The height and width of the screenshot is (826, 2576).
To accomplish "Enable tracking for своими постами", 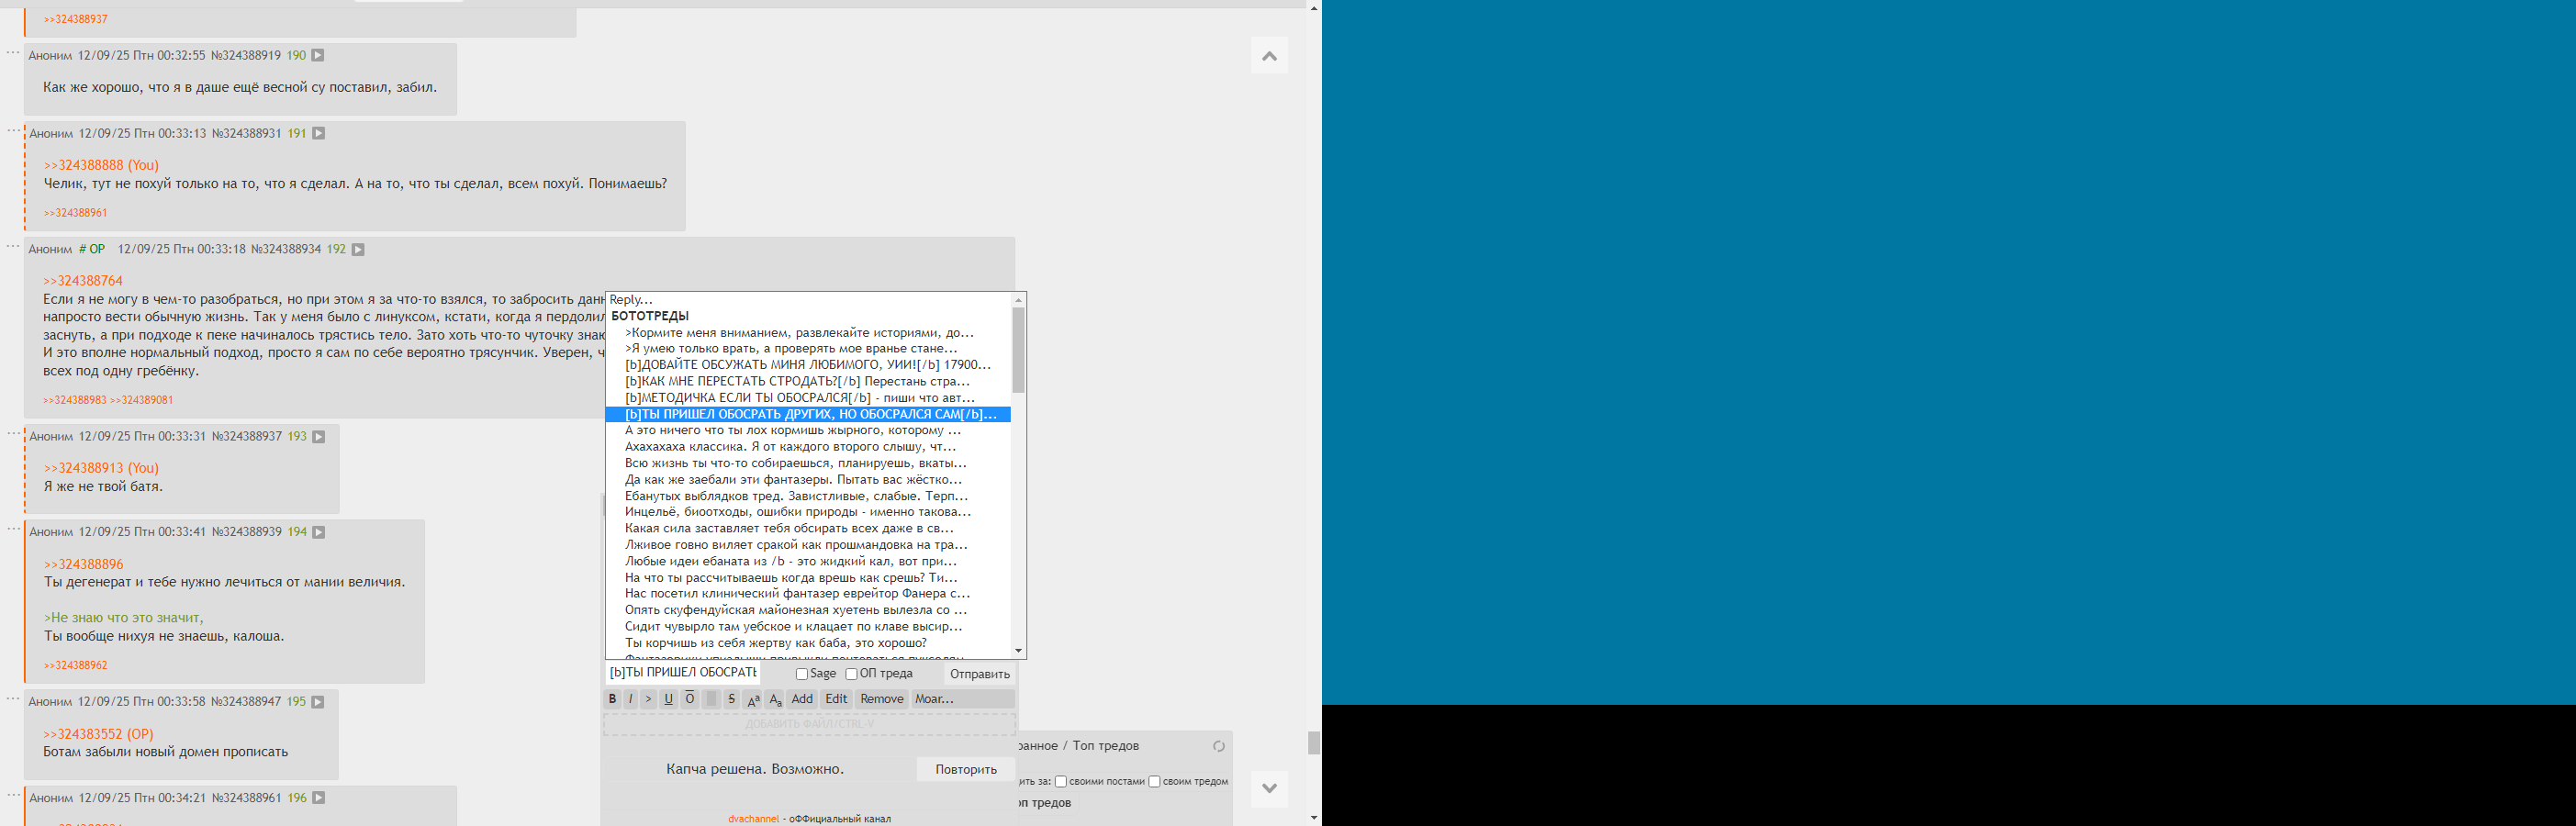I will [x=1061, y=782].
